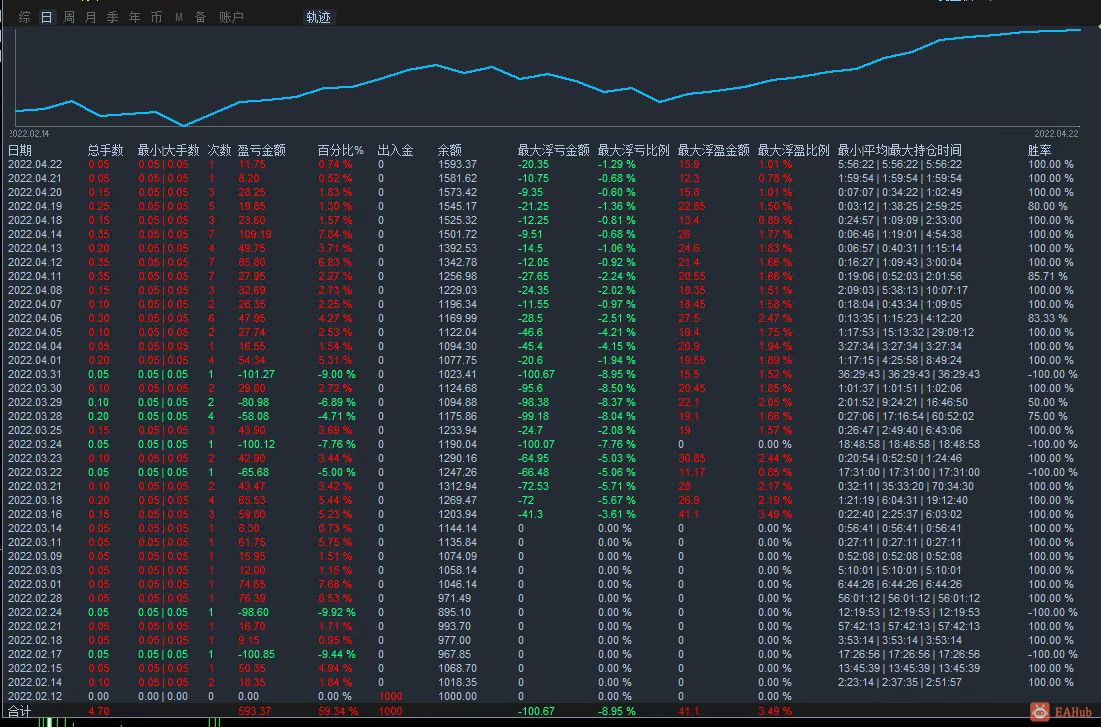Click the 最大浮盈金额 column header
Image resolution: width=1101 pixels, height=727 pixels.
pyautogui.click(x=713, y=150)
